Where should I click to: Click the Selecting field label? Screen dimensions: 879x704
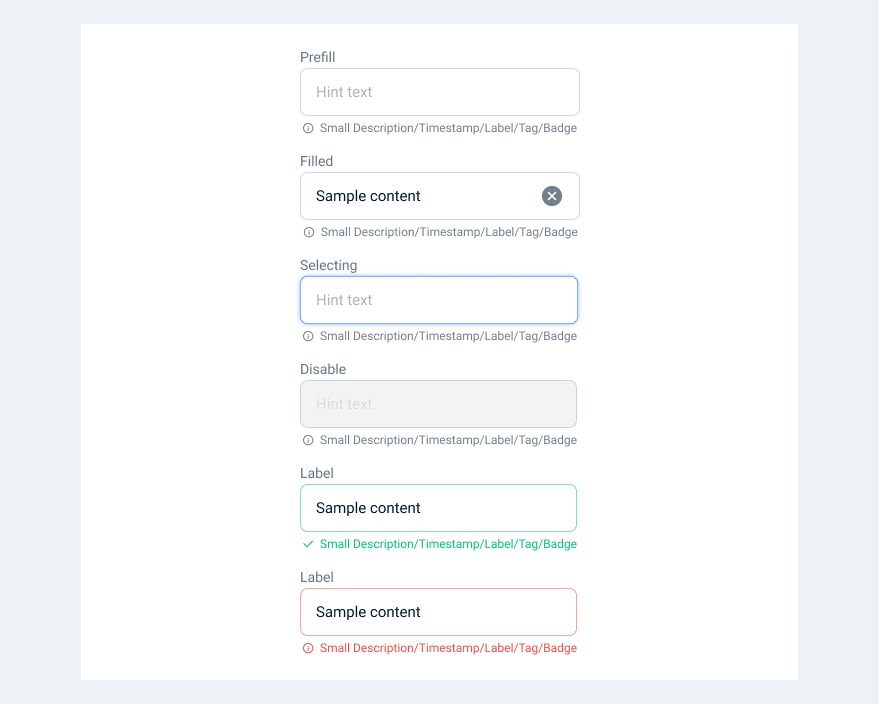coord(329,265)
